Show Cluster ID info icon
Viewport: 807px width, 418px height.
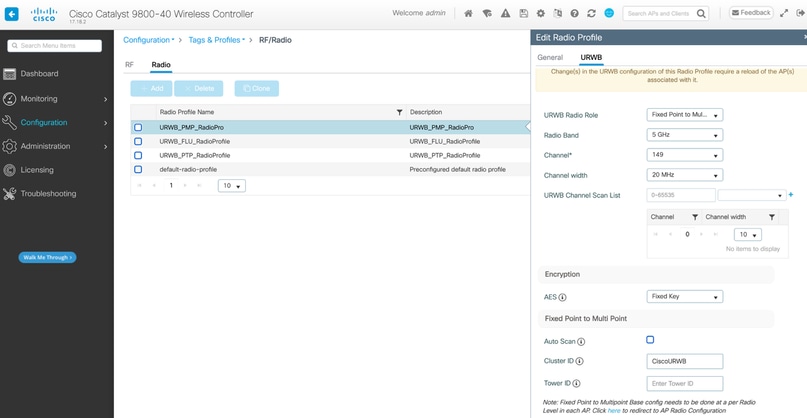point(580,361)
